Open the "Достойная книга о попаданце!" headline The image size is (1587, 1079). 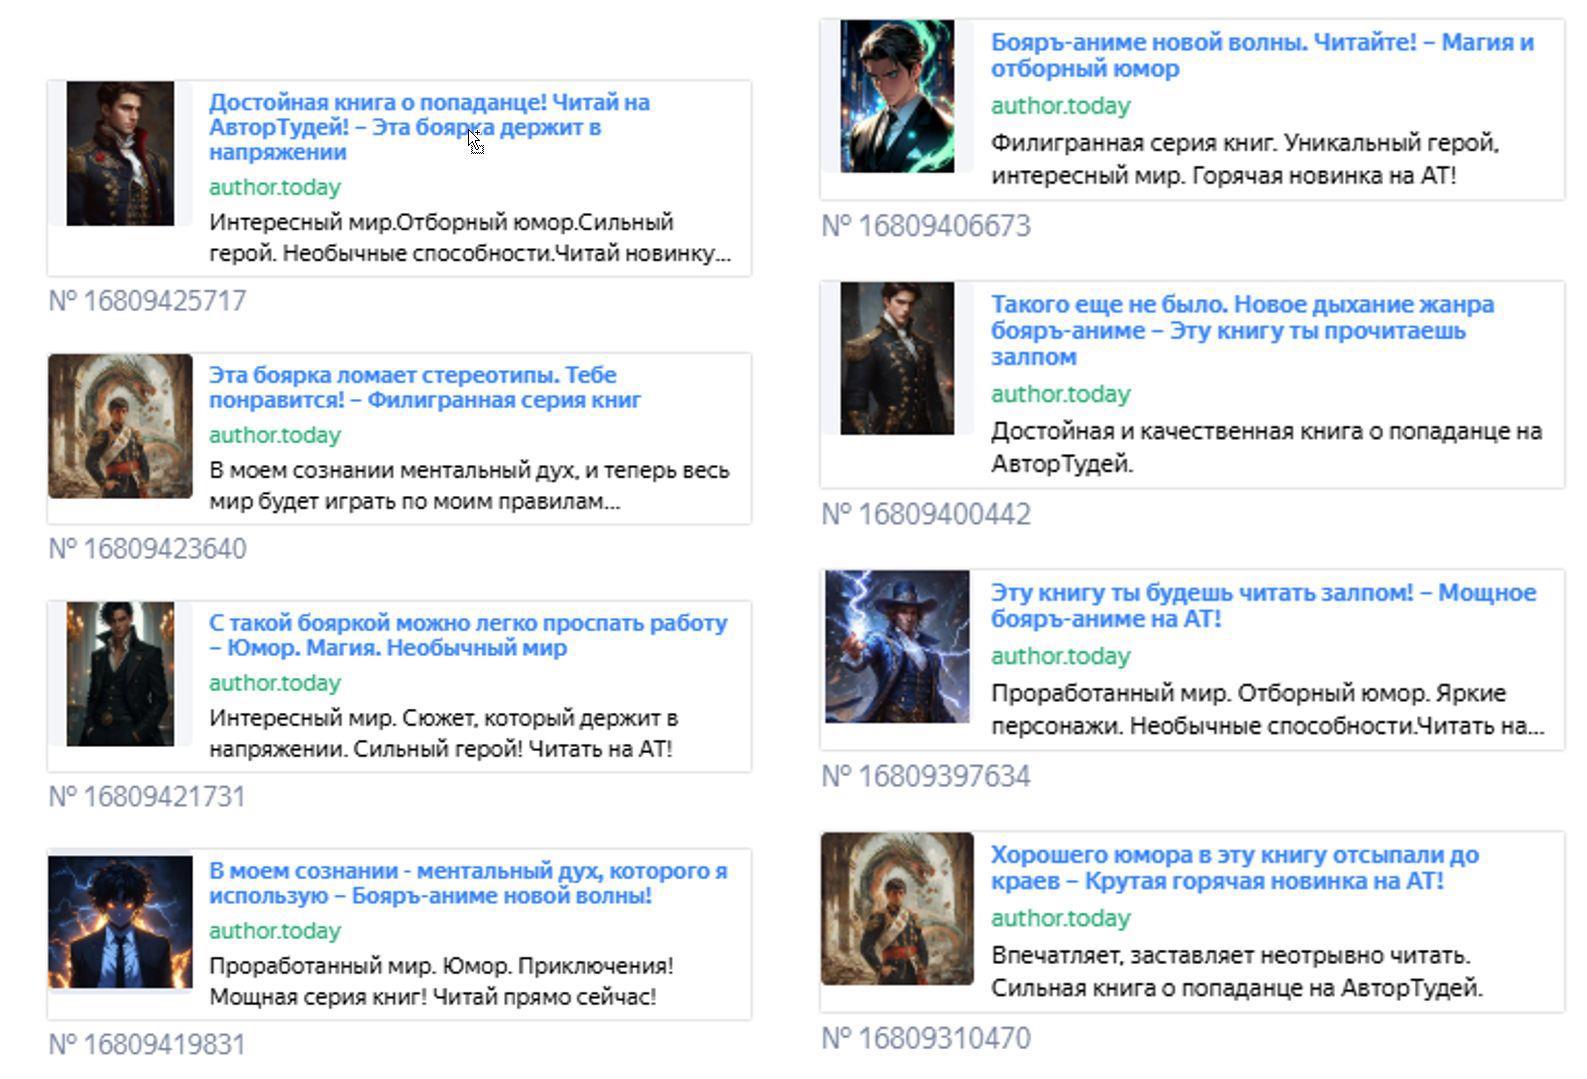click(x=430, y=127)
